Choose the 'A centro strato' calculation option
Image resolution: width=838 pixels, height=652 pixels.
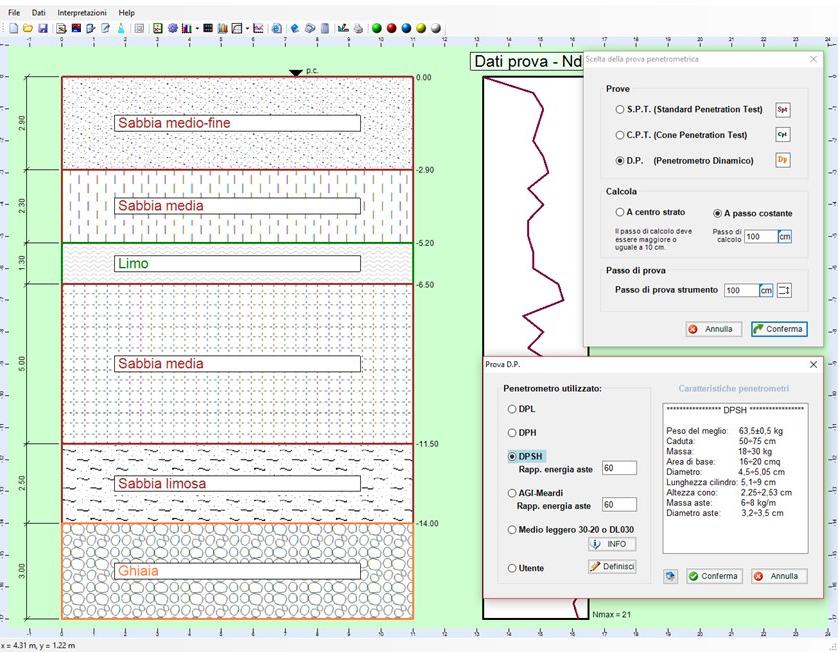click(x=620, y=213)
